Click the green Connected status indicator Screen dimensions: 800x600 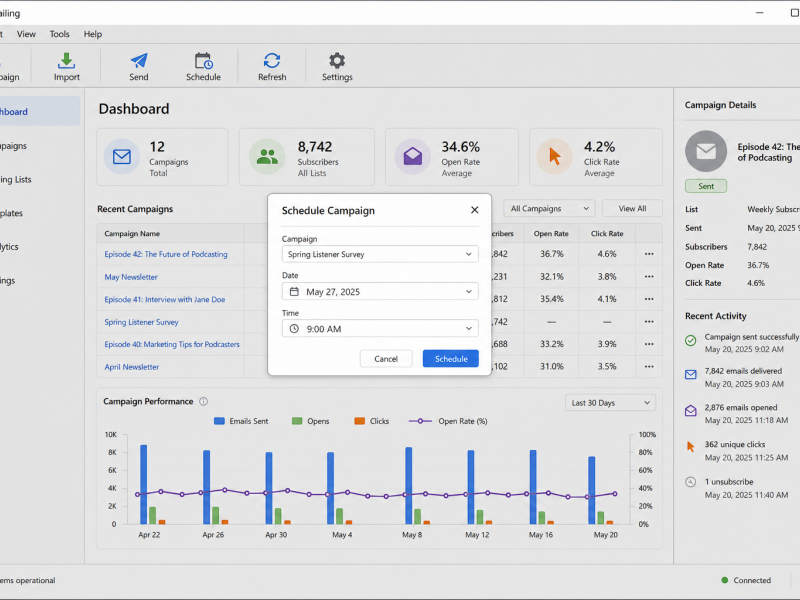[724, 580]
